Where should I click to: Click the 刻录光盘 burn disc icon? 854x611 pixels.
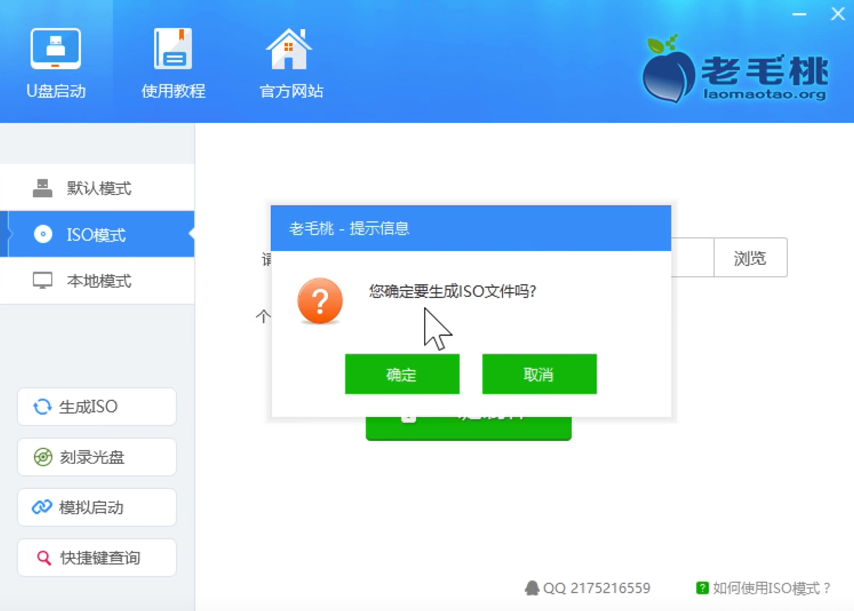[x=42, y=457]
